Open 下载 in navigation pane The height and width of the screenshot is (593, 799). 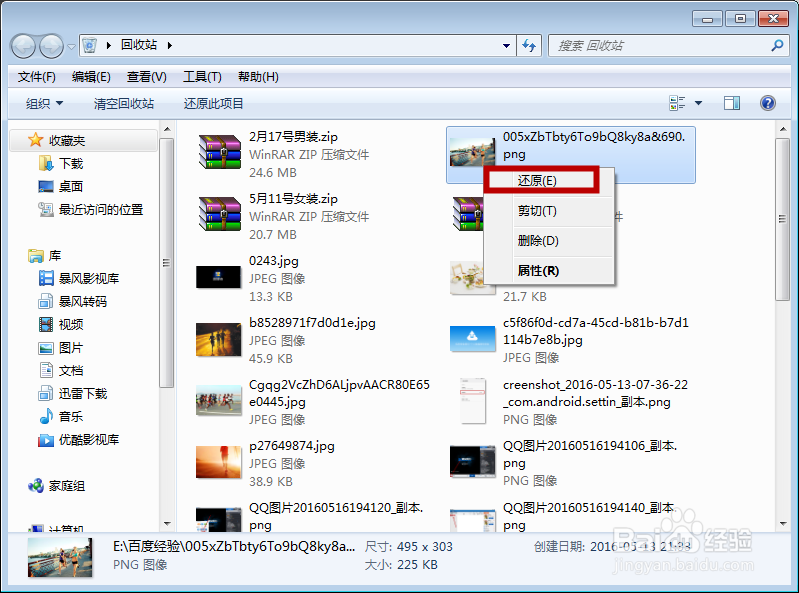[x=60, y=164]
